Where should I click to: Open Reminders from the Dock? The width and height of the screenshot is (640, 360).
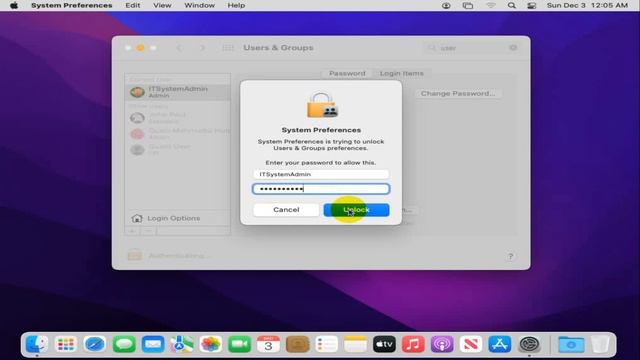coord(327,344)
